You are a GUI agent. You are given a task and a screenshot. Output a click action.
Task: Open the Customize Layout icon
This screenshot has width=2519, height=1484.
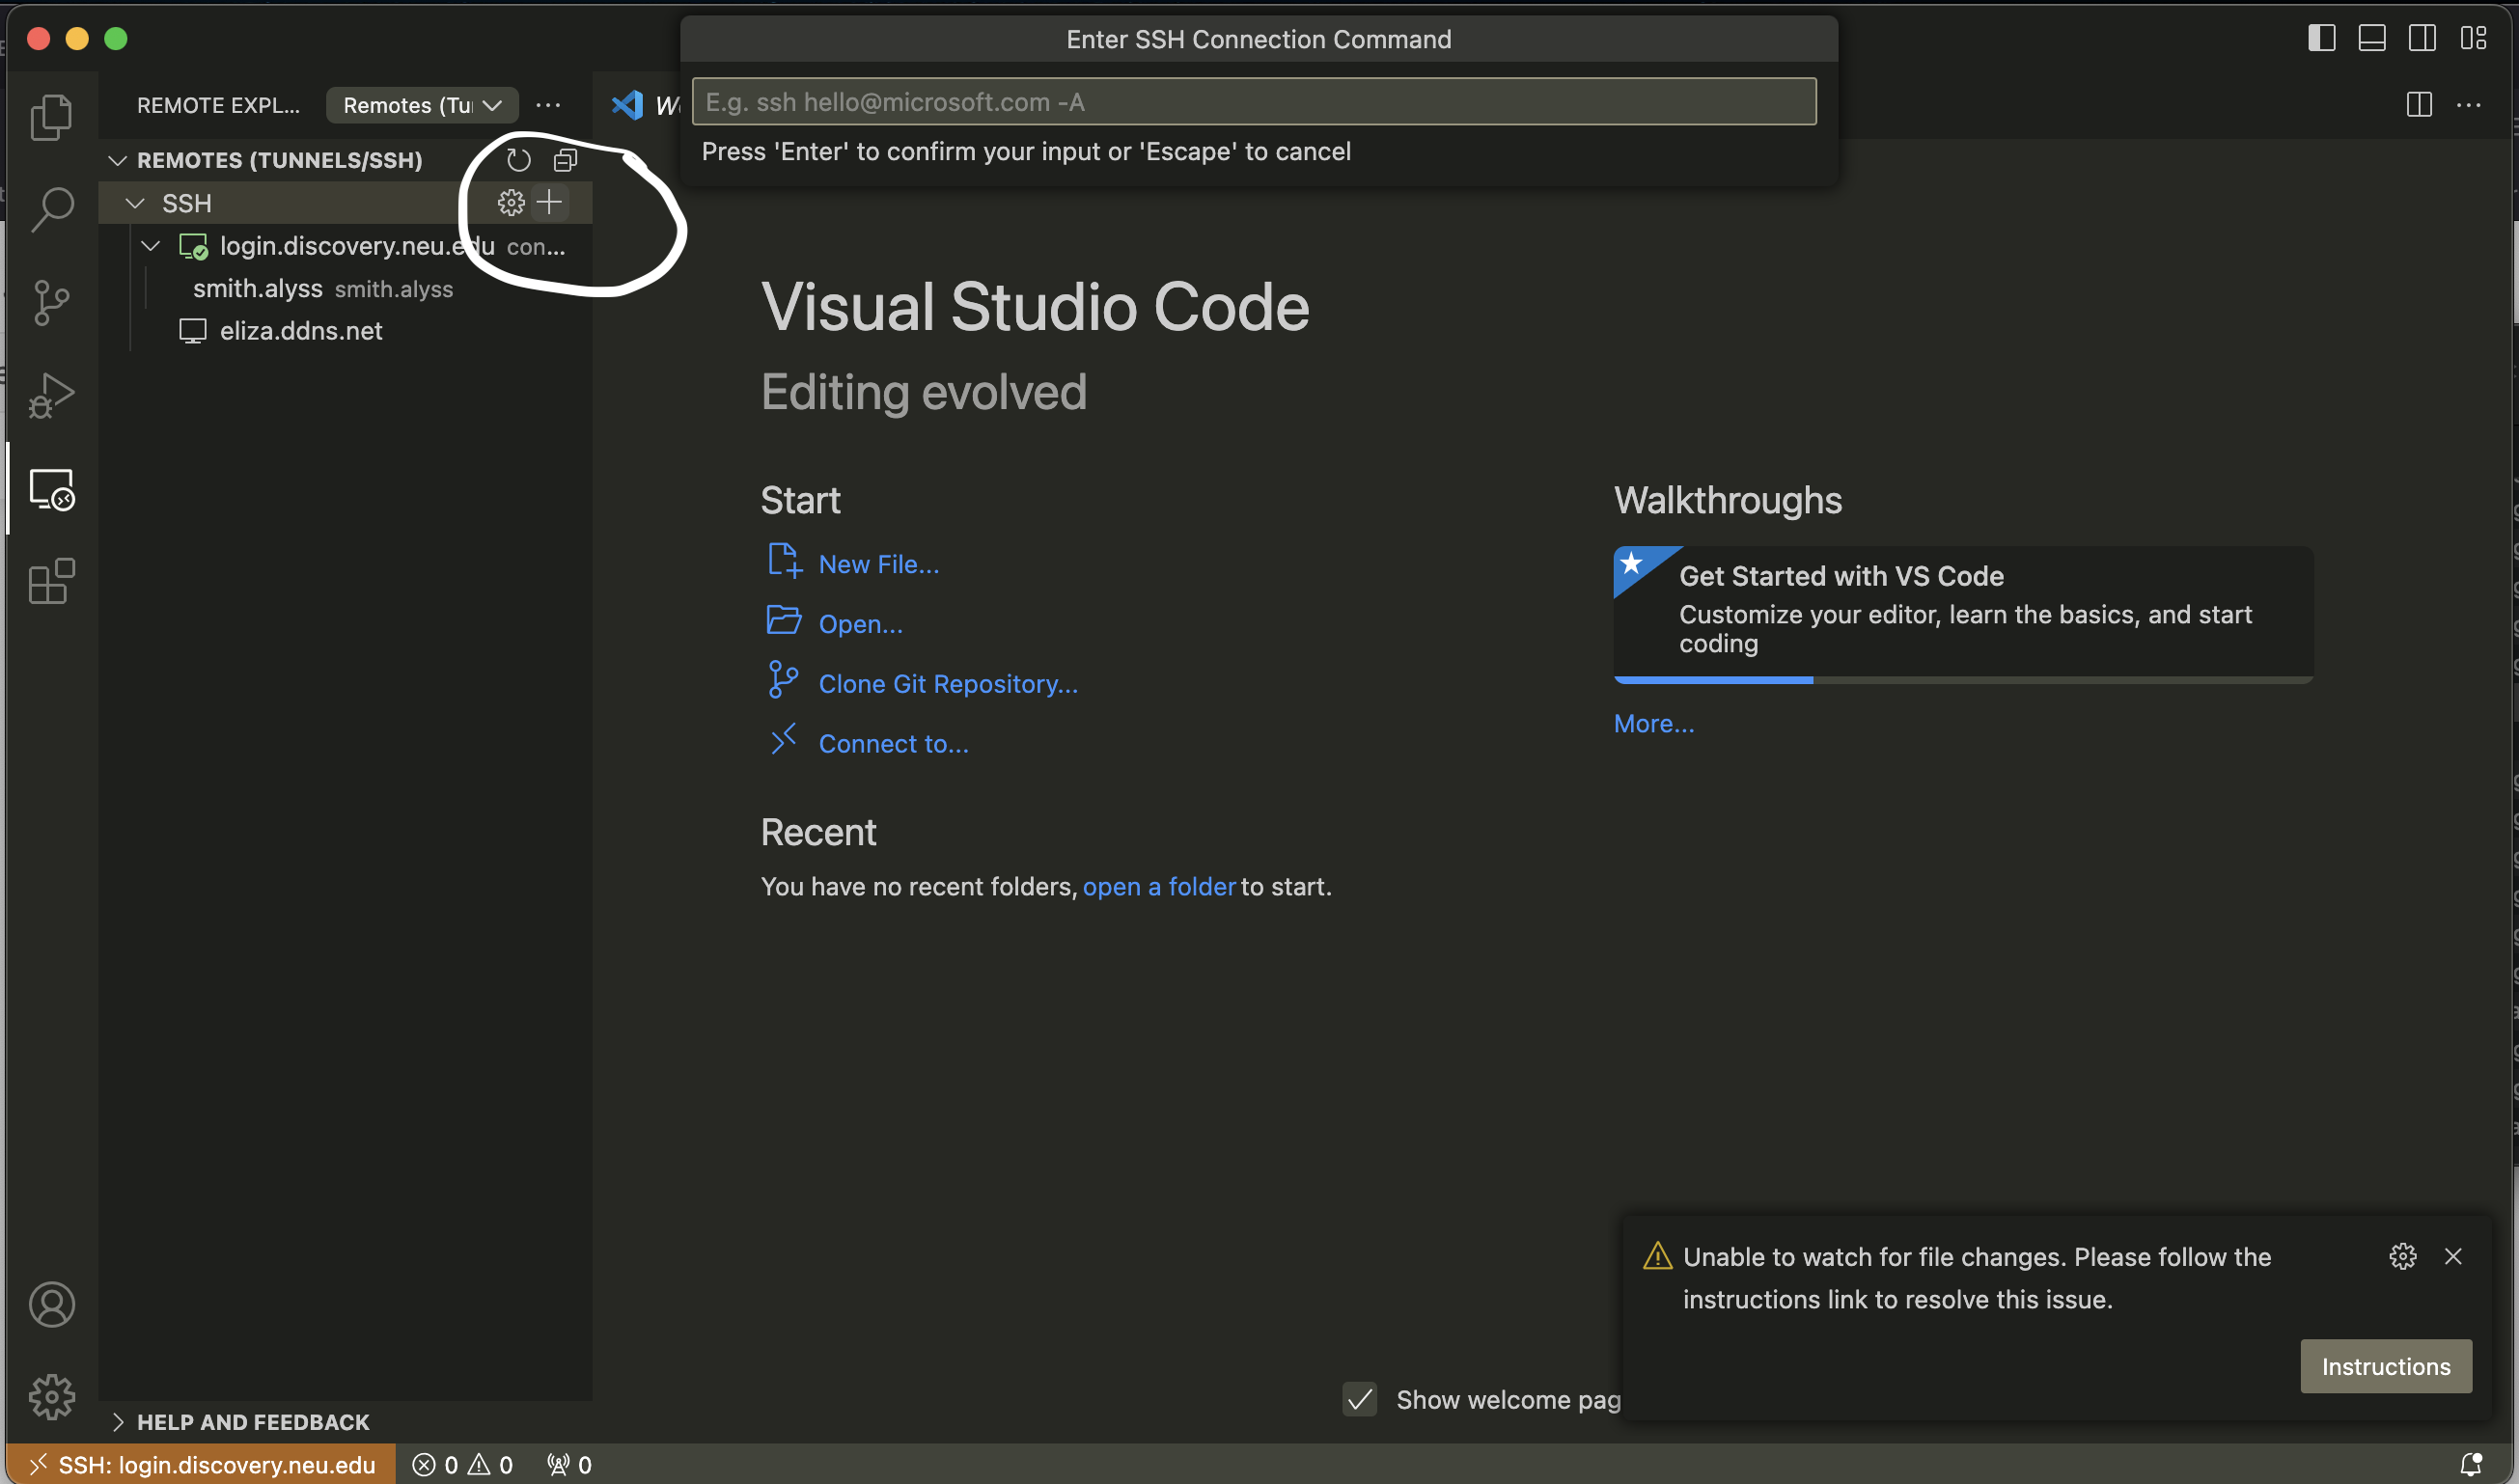pyautogui.click(x=2473, y=38)
